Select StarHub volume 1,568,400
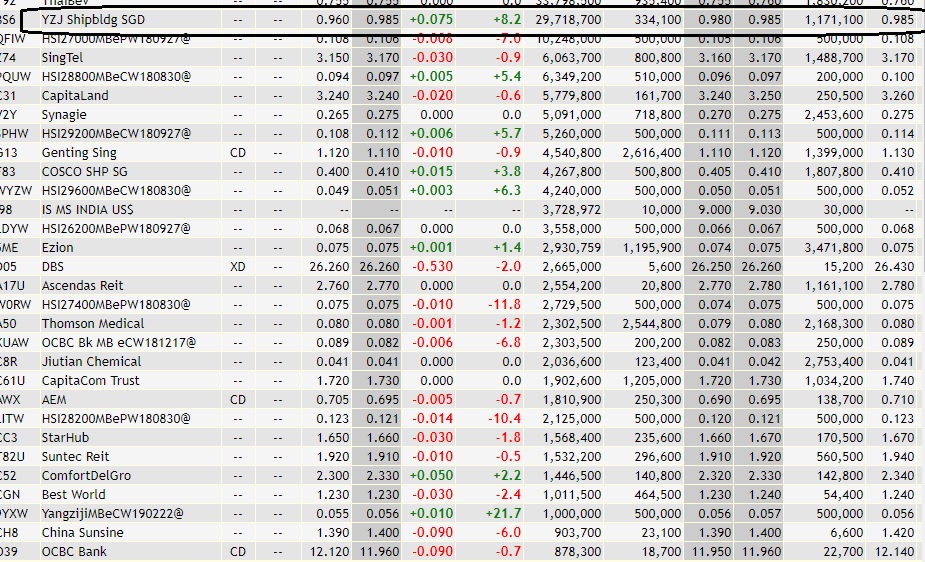Image resolution: width=925 pixels, height=562 pixels. point(572,438)
